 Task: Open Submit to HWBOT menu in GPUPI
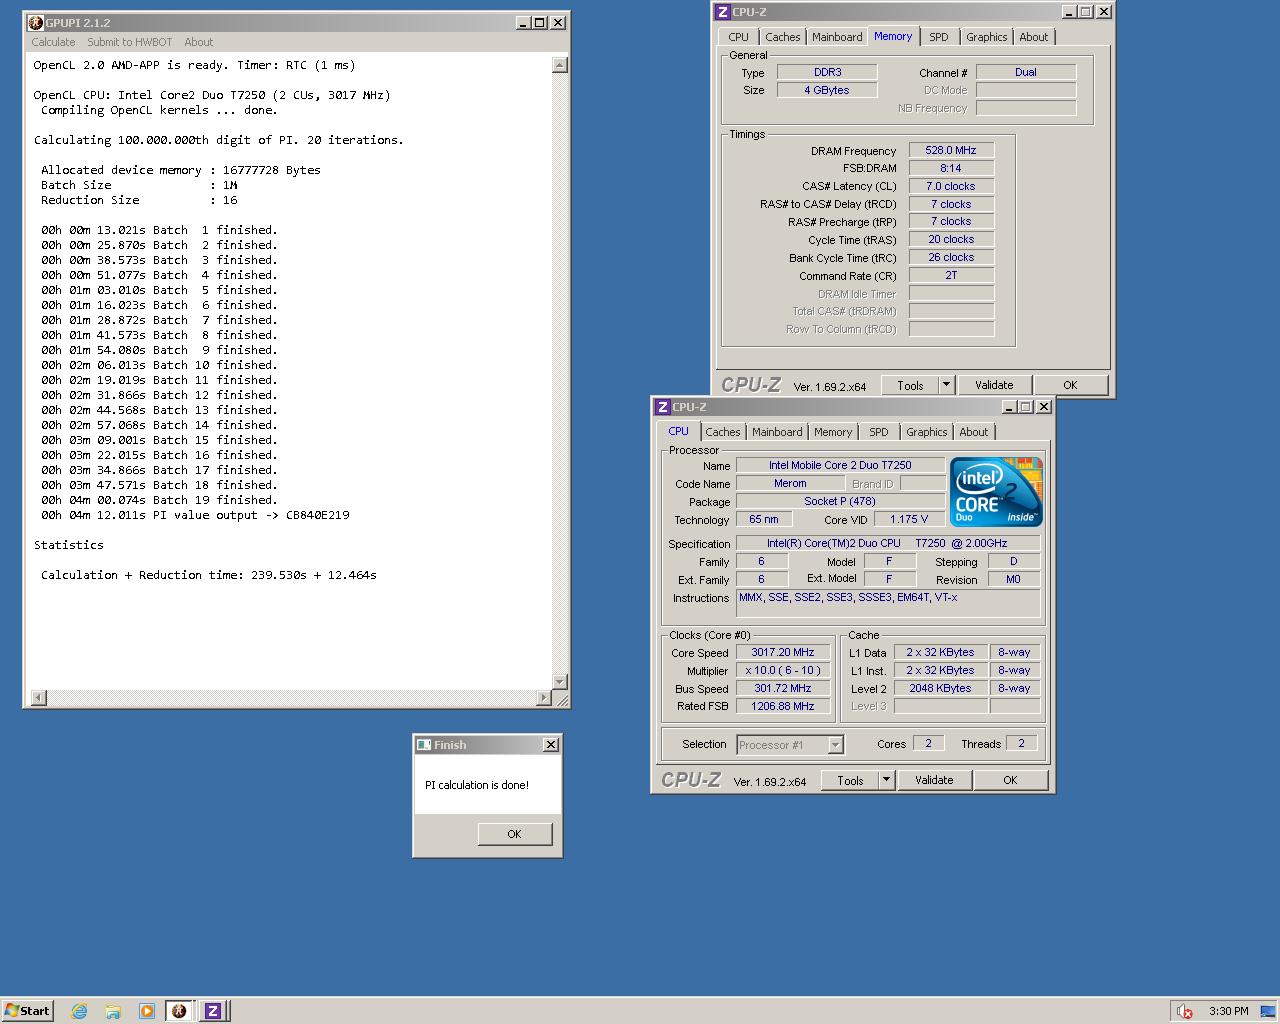(x=129, y=42)
